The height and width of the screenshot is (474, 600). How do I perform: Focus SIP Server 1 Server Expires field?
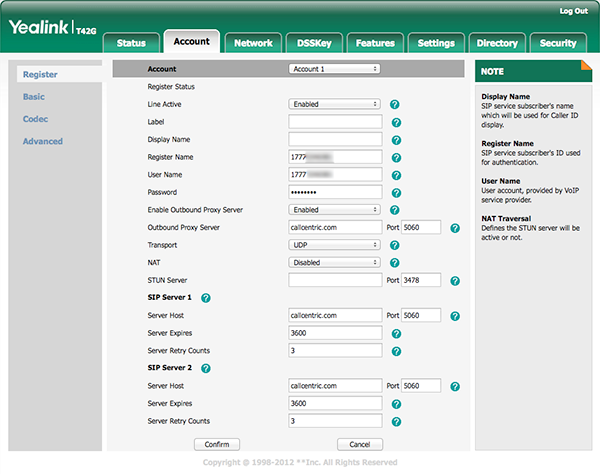335,333
